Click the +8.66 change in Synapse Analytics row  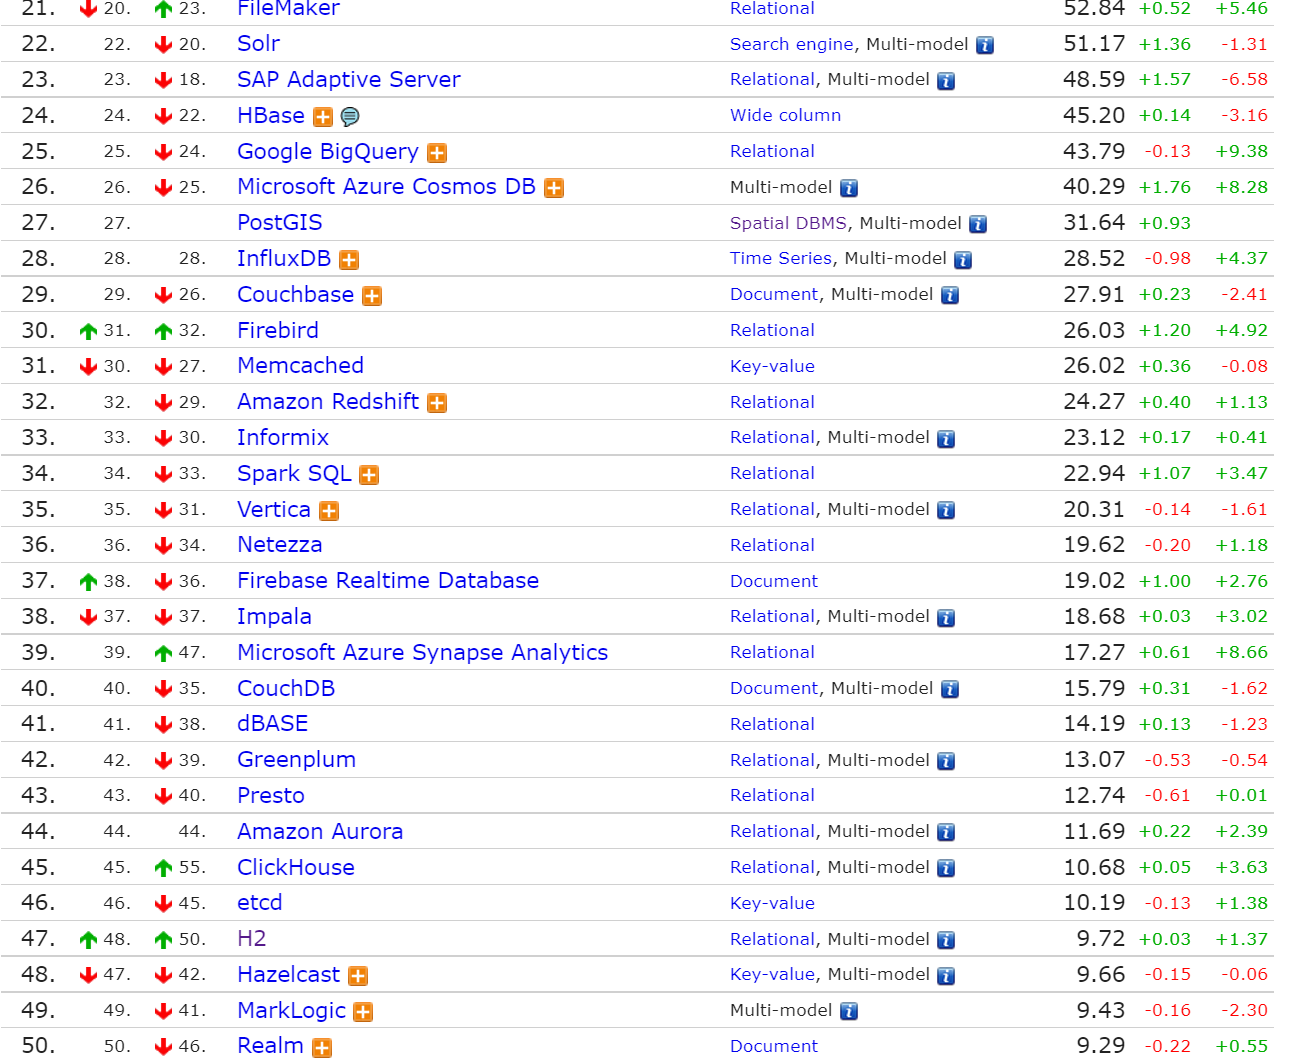[1241, 653]
